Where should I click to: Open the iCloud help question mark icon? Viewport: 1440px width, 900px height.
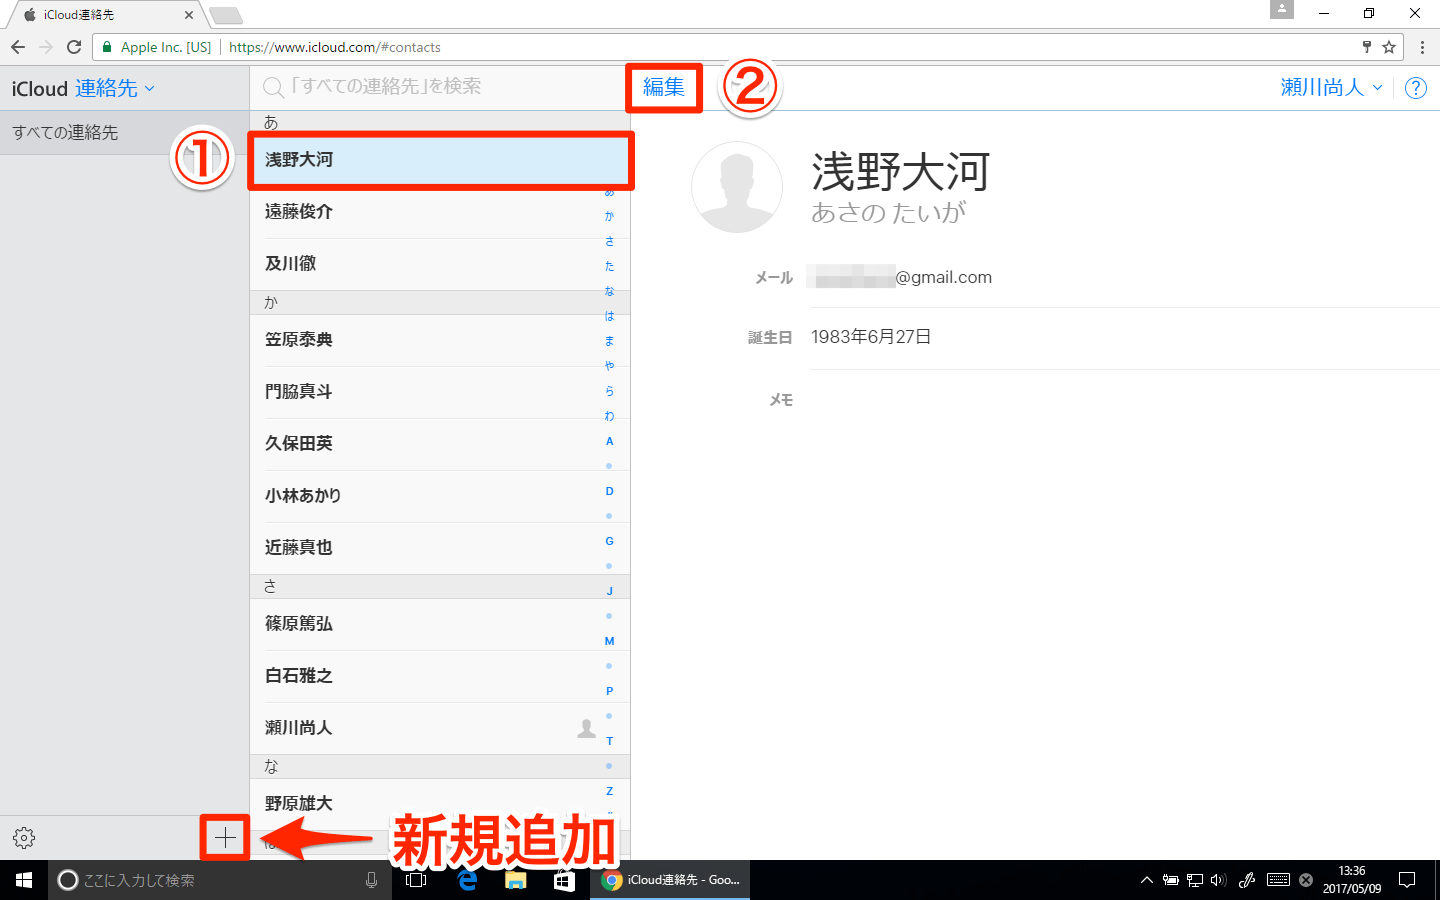[x=1416, y=88]
